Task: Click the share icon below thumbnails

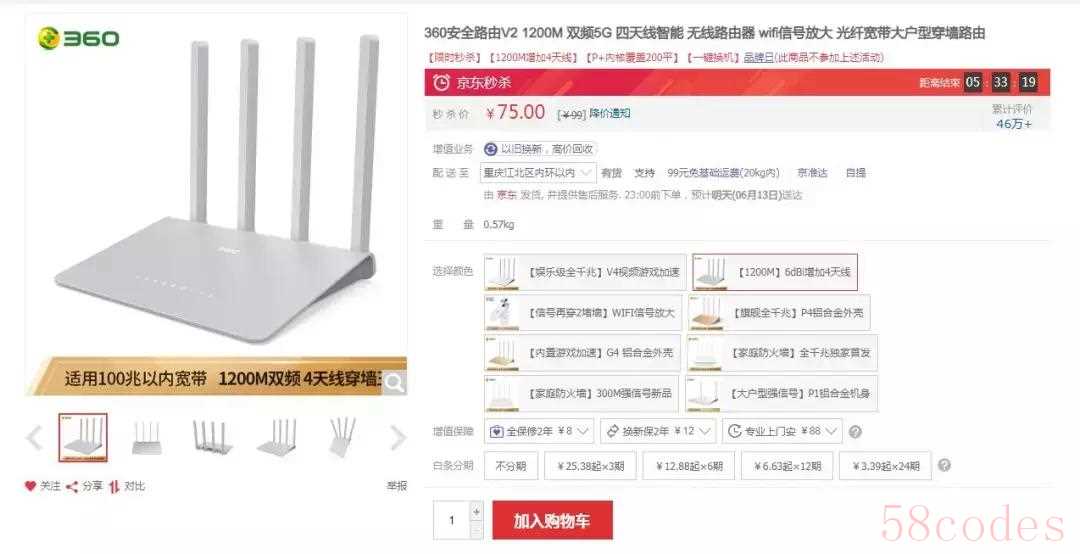Action: [72, 486]
